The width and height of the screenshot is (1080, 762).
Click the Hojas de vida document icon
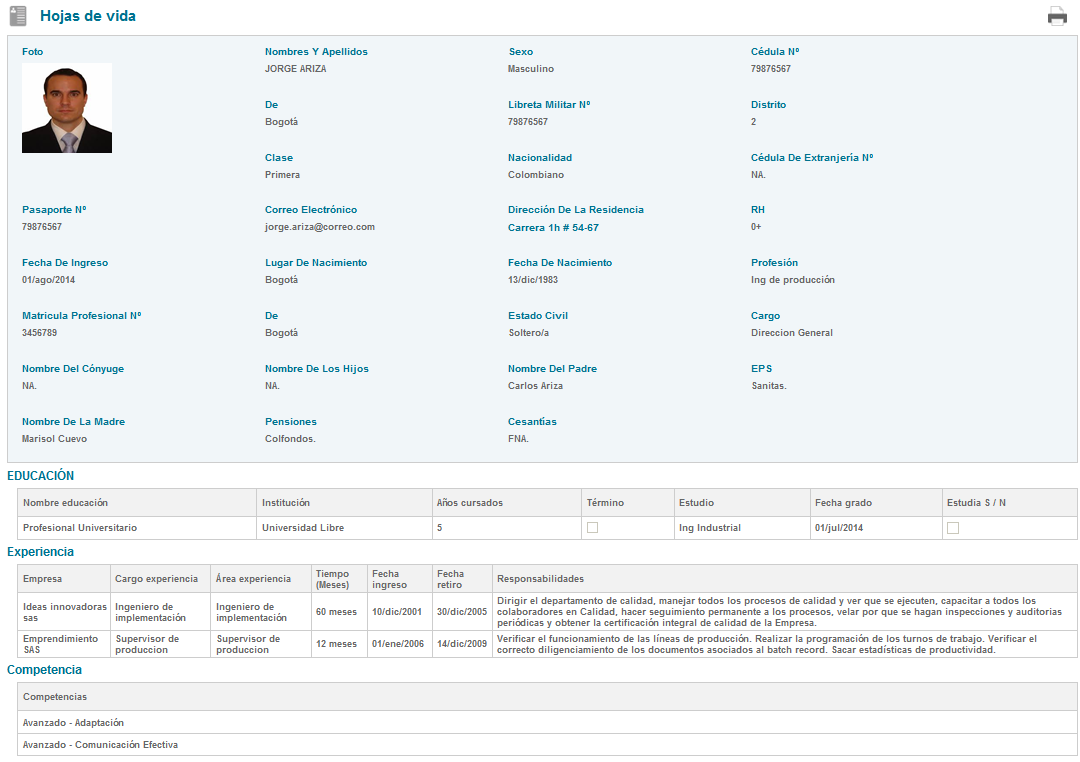[18, 16]
